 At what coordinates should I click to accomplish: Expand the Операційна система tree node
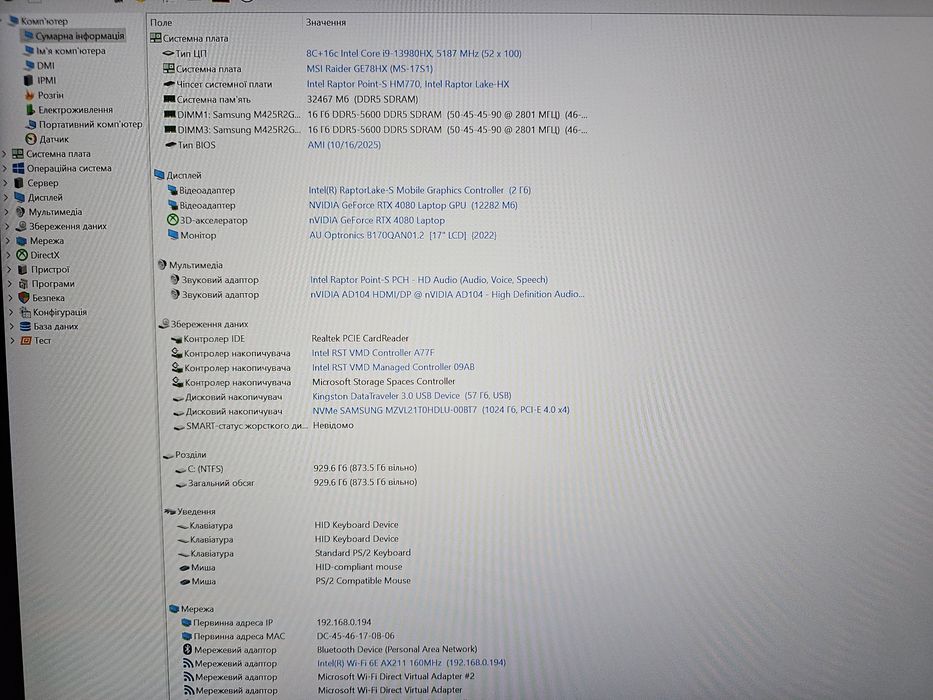(x=5, y=168)
